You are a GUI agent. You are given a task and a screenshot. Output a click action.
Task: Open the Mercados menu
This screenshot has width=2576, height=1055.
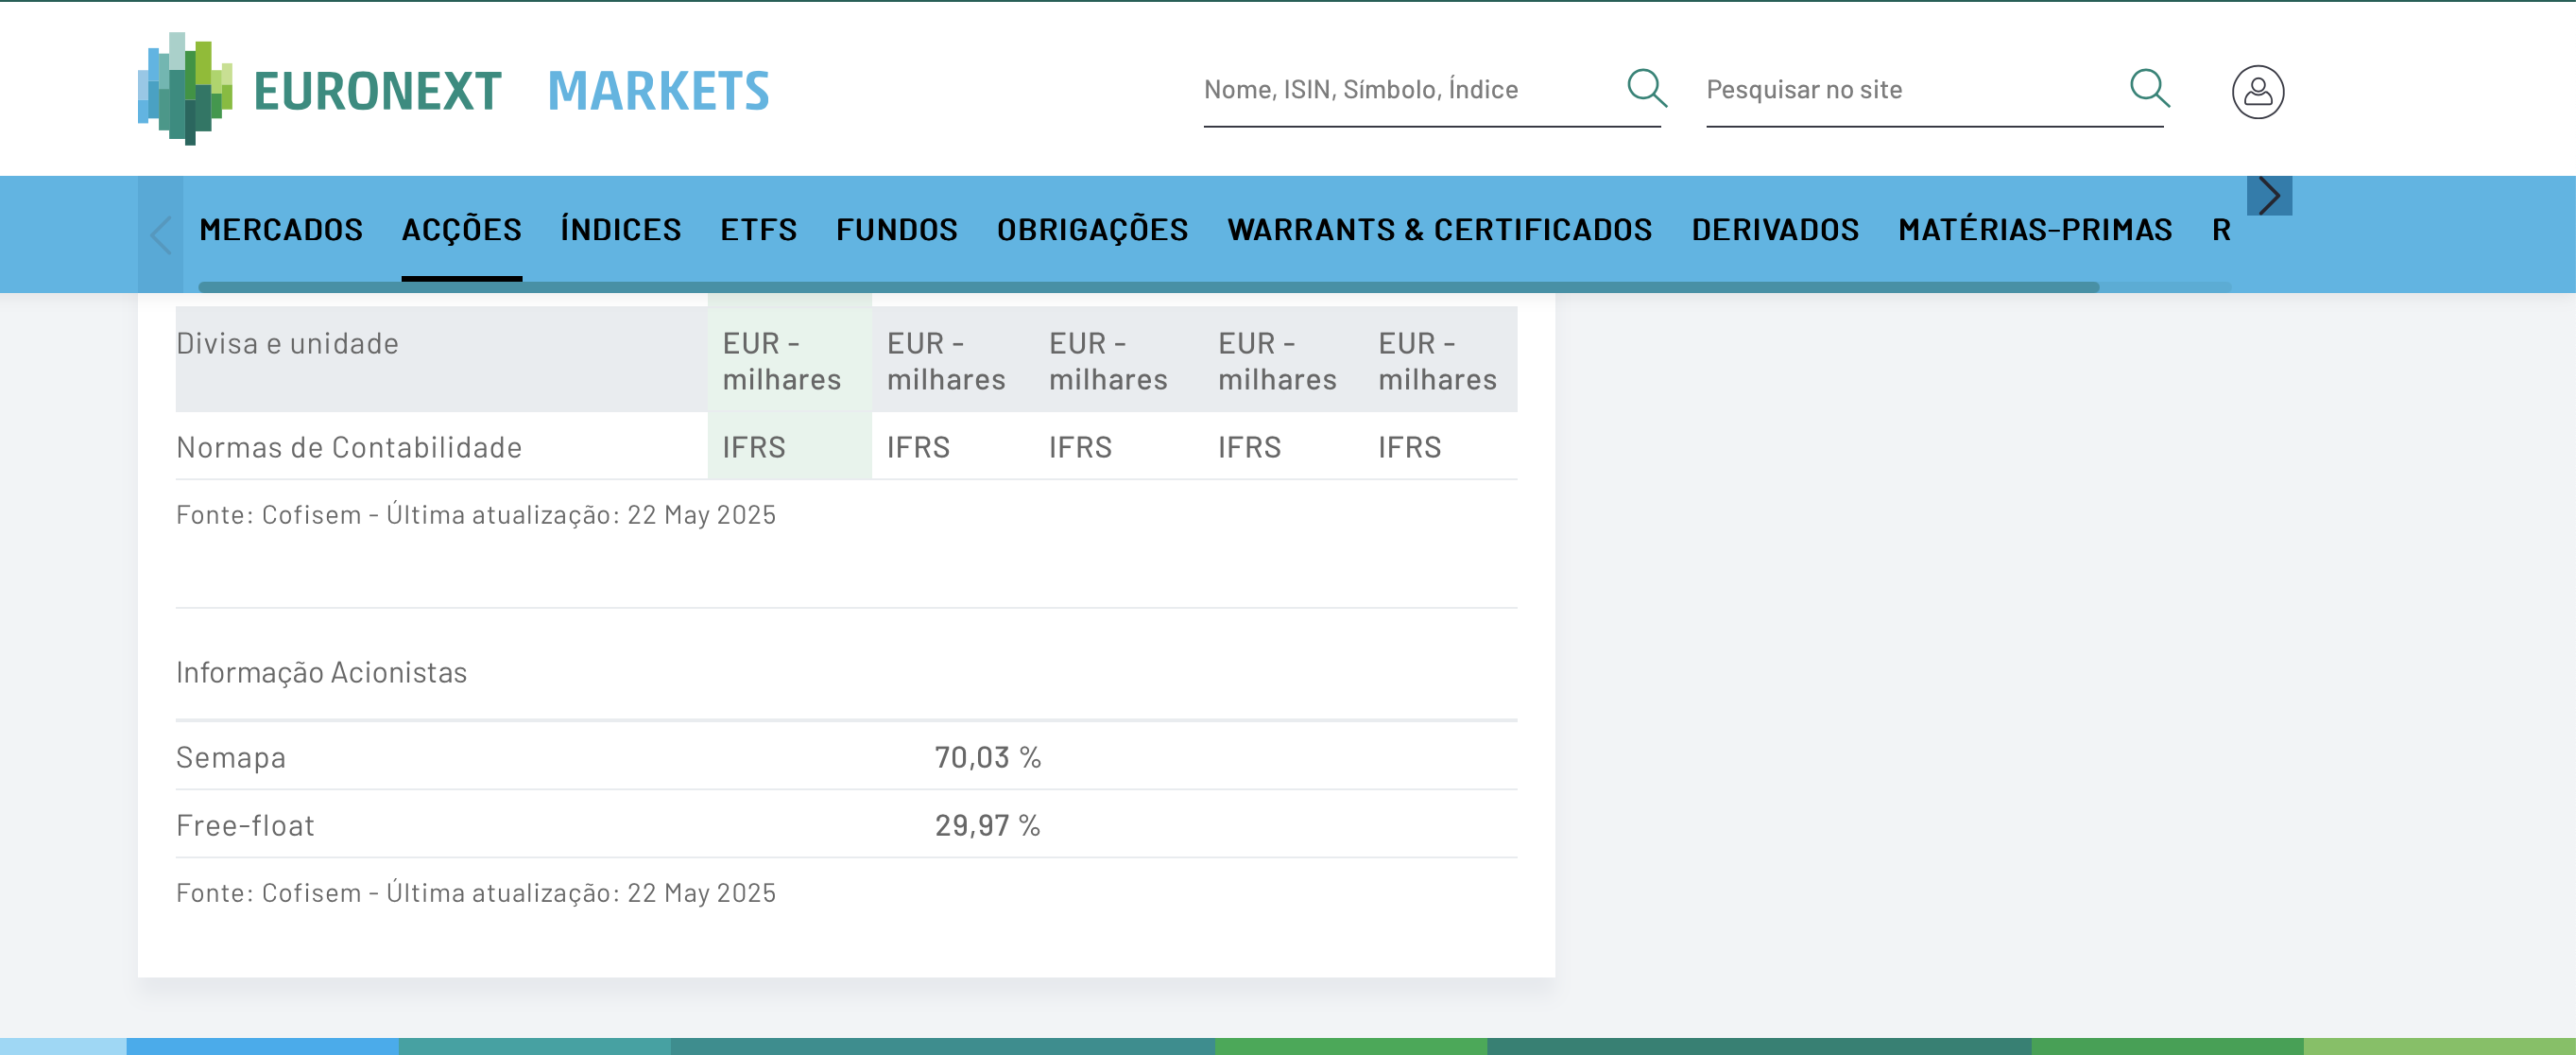point(281,229)
